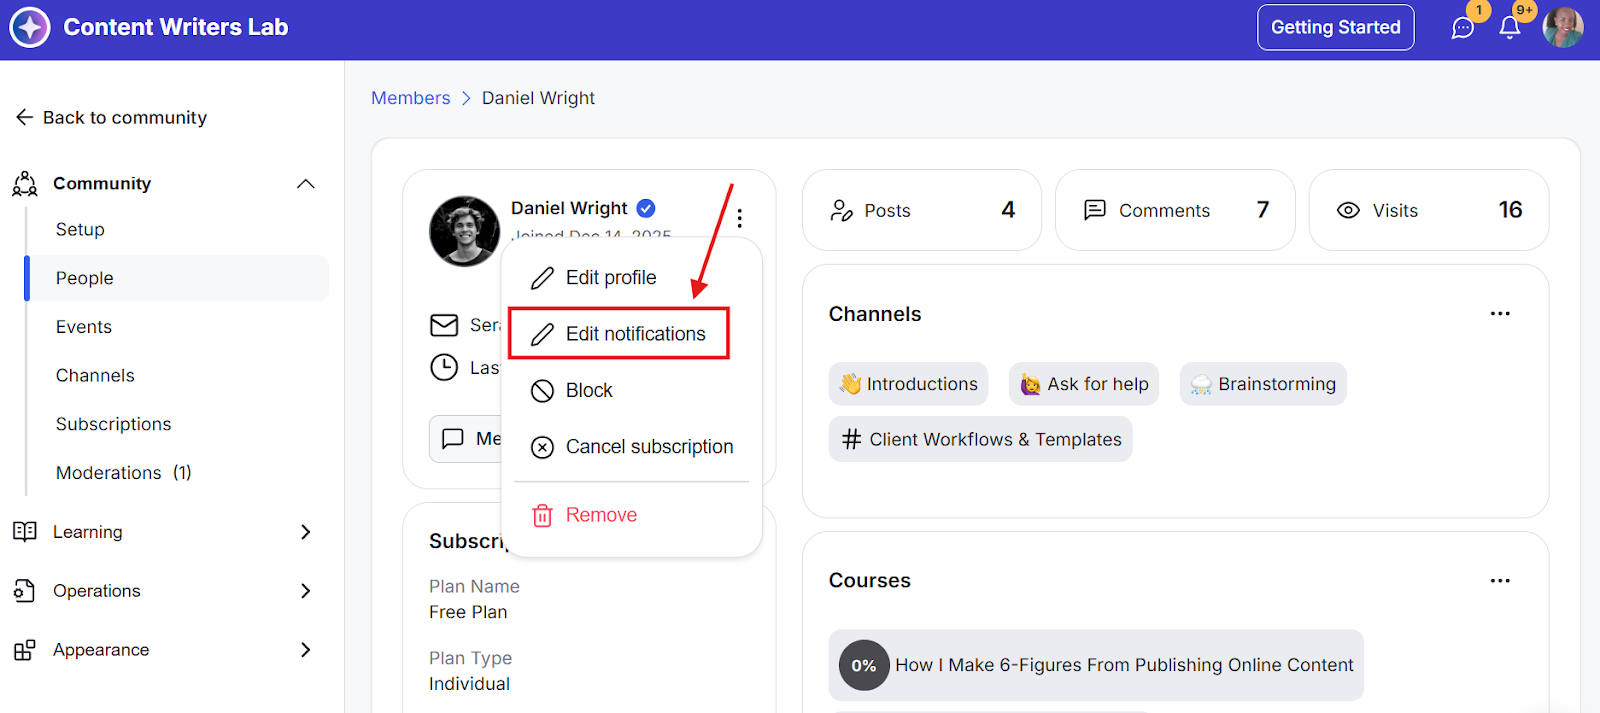Image resolution: width=1600 pixels, height=713 pixels.
Task: Click the circle-x icon beside Cancel subscription
Action: [542, 447]
